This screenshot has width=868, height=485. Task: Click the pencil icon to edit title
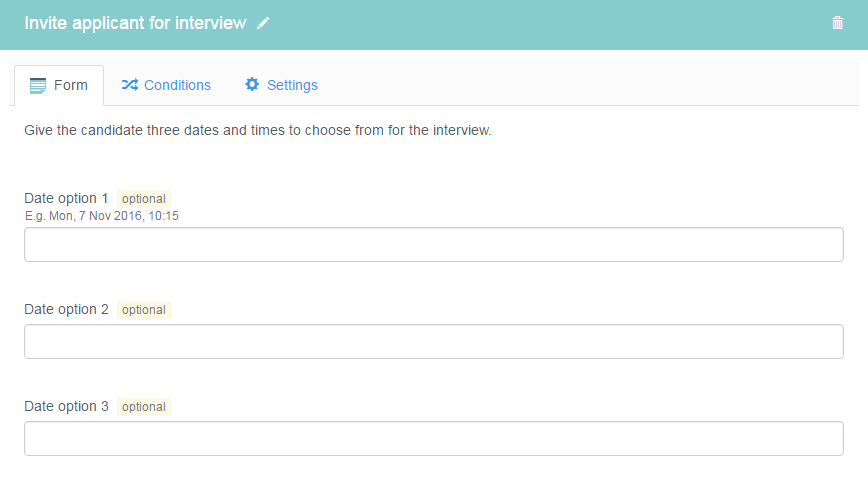pyautogui.click(x=263, y=23)
